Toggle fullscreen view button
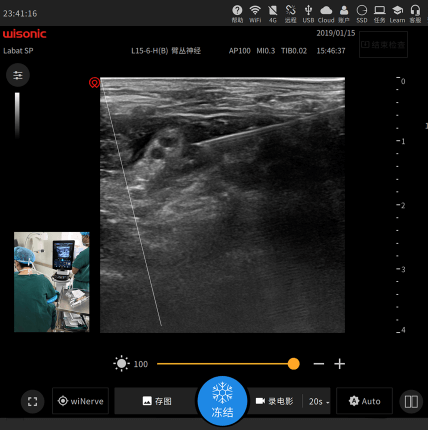The width and height of the screenshot is (428, 430). (x=32, y=401)
